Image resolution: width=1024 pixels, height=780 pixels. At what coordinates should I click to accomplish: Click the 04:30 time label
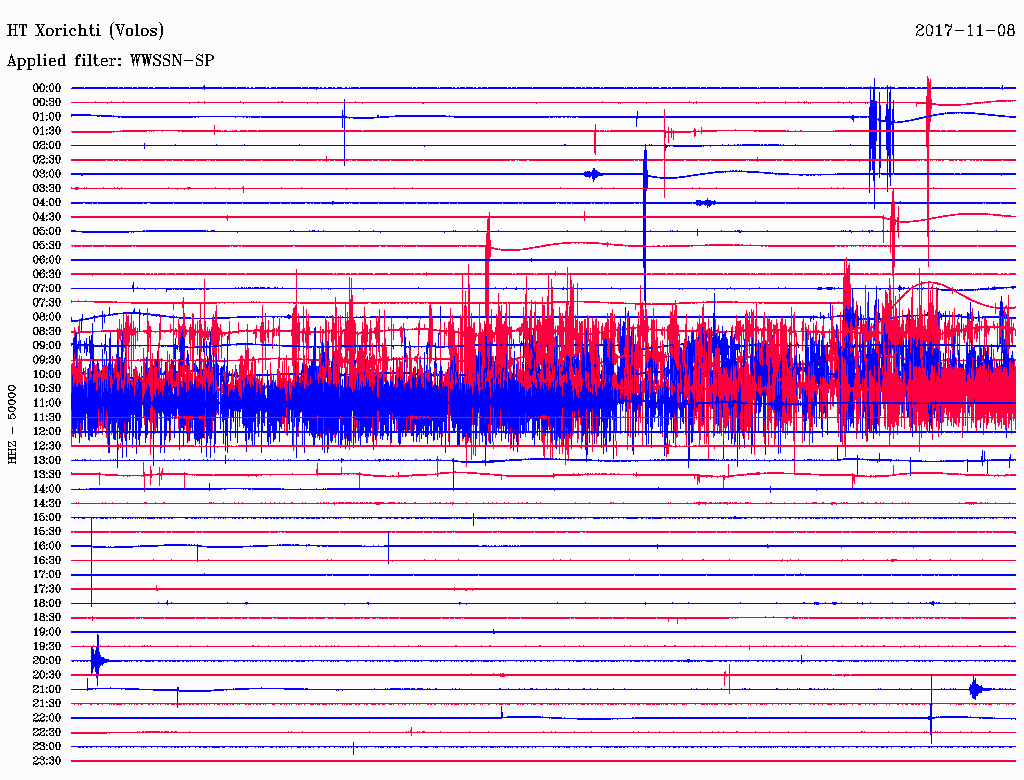click(x=47, y=217)
